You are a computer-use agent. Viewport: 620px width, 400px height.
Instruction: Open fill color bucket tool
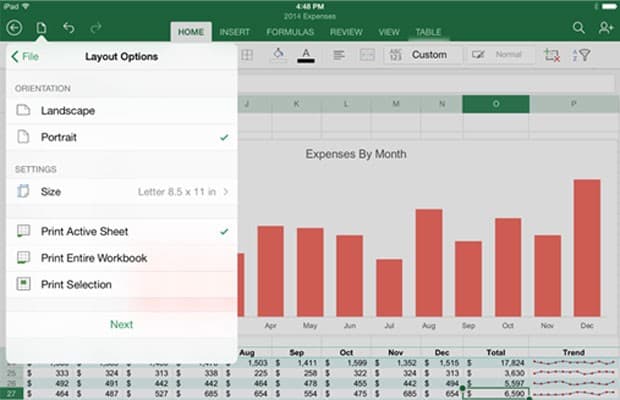[x=278, y=55]
